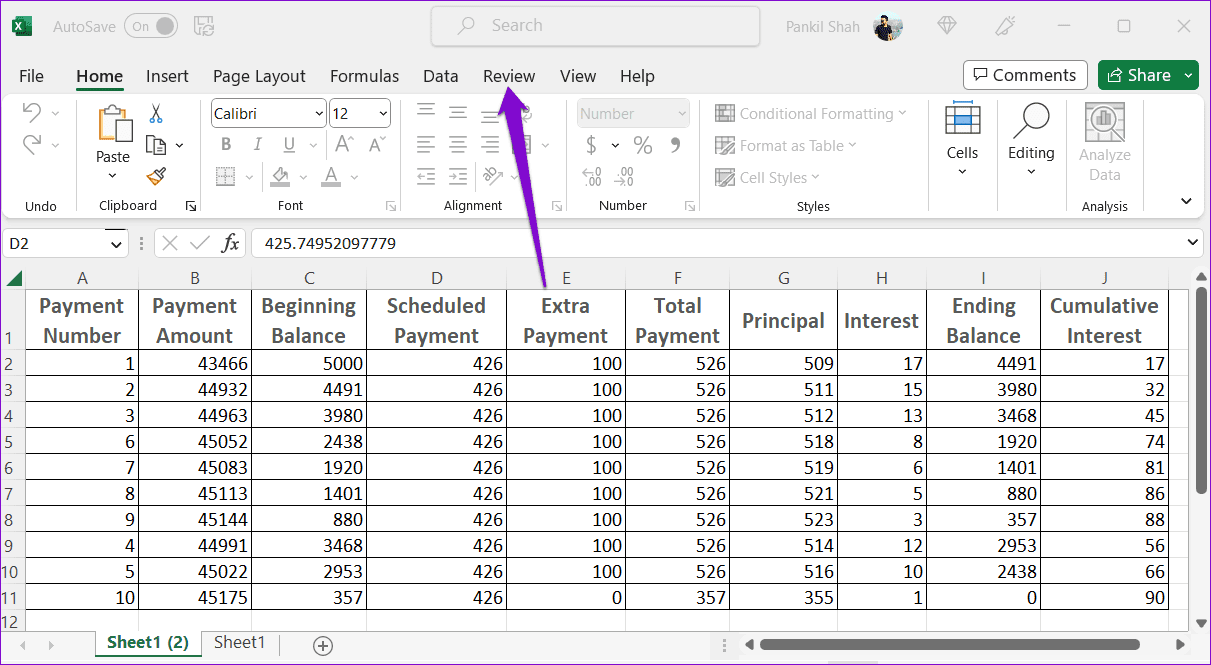Viewport: 1211px width, 665px height.
Task: Open the Help tab
Action: 637,76
